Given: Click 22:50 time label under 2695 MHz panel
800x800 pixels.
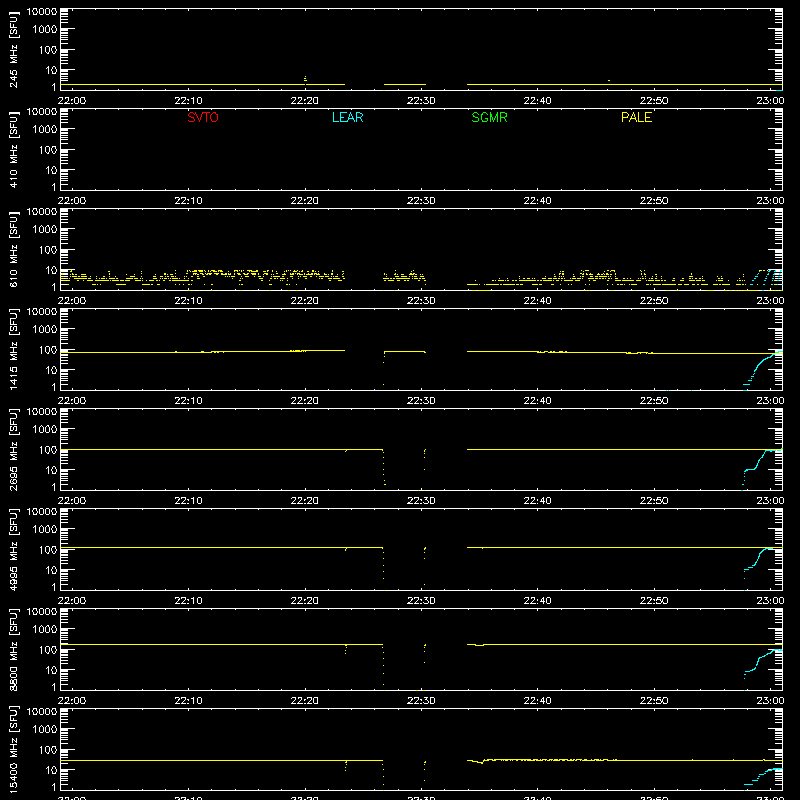Looking at the screenshot, I should [x=654, y=501].
